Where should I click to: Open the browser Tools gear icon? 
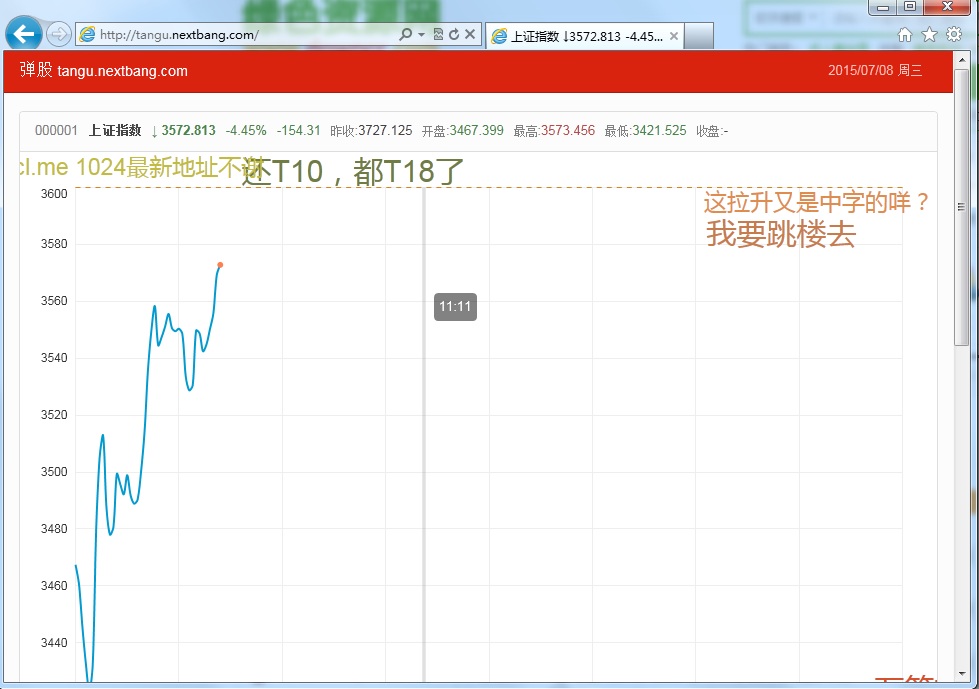[954, 35]
